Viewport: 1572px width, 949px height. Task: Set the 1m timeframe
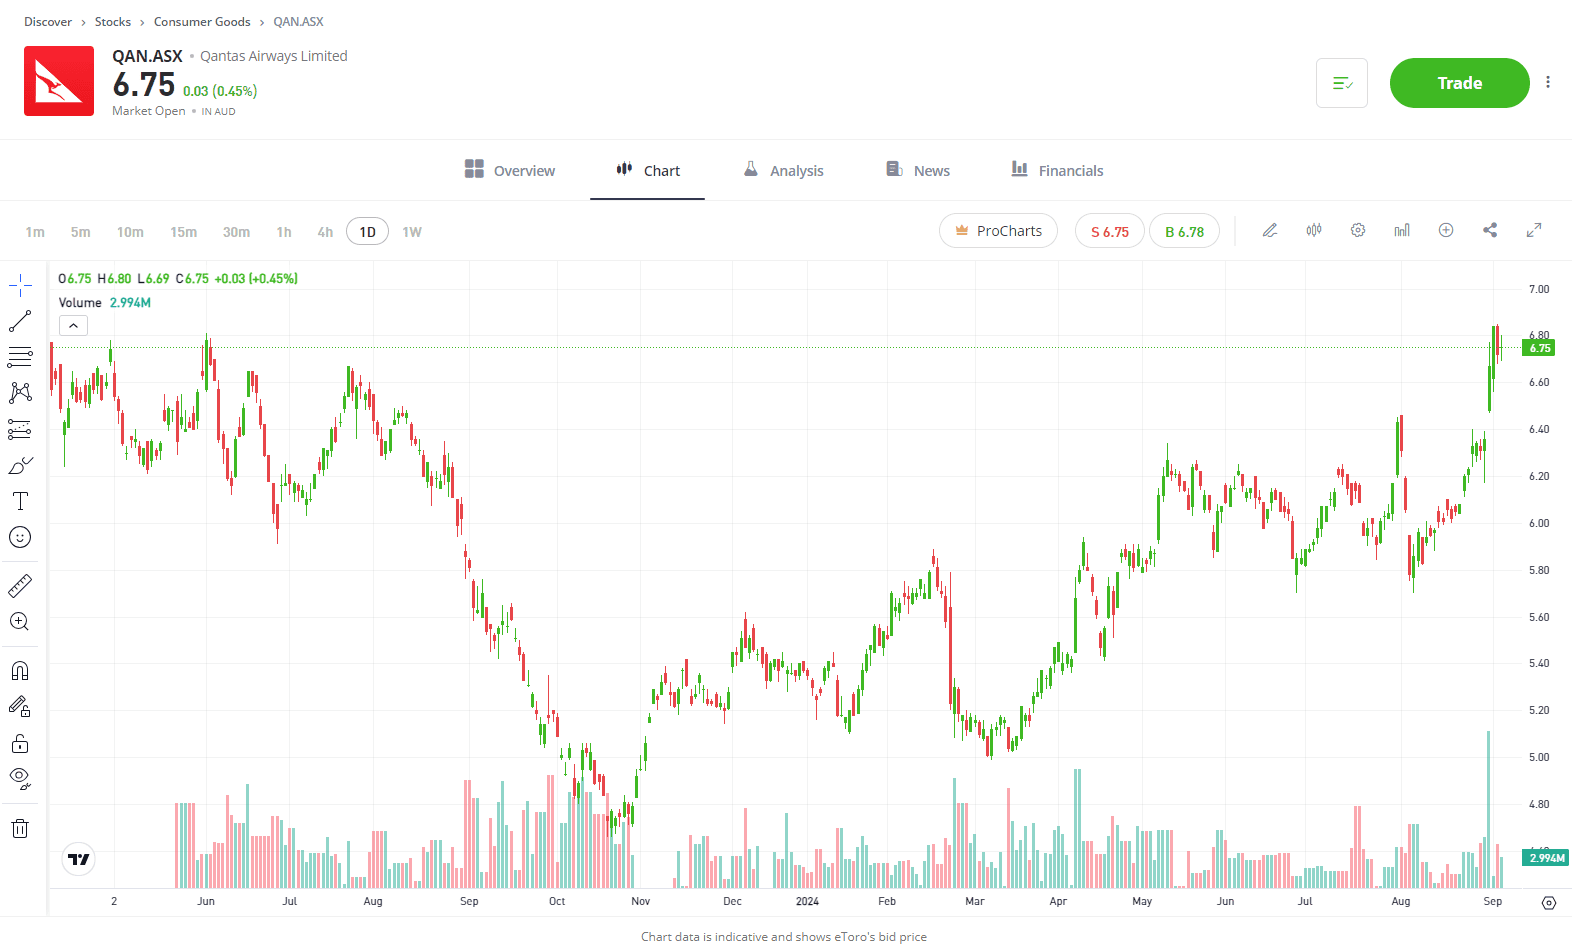(x=35, y=232)
